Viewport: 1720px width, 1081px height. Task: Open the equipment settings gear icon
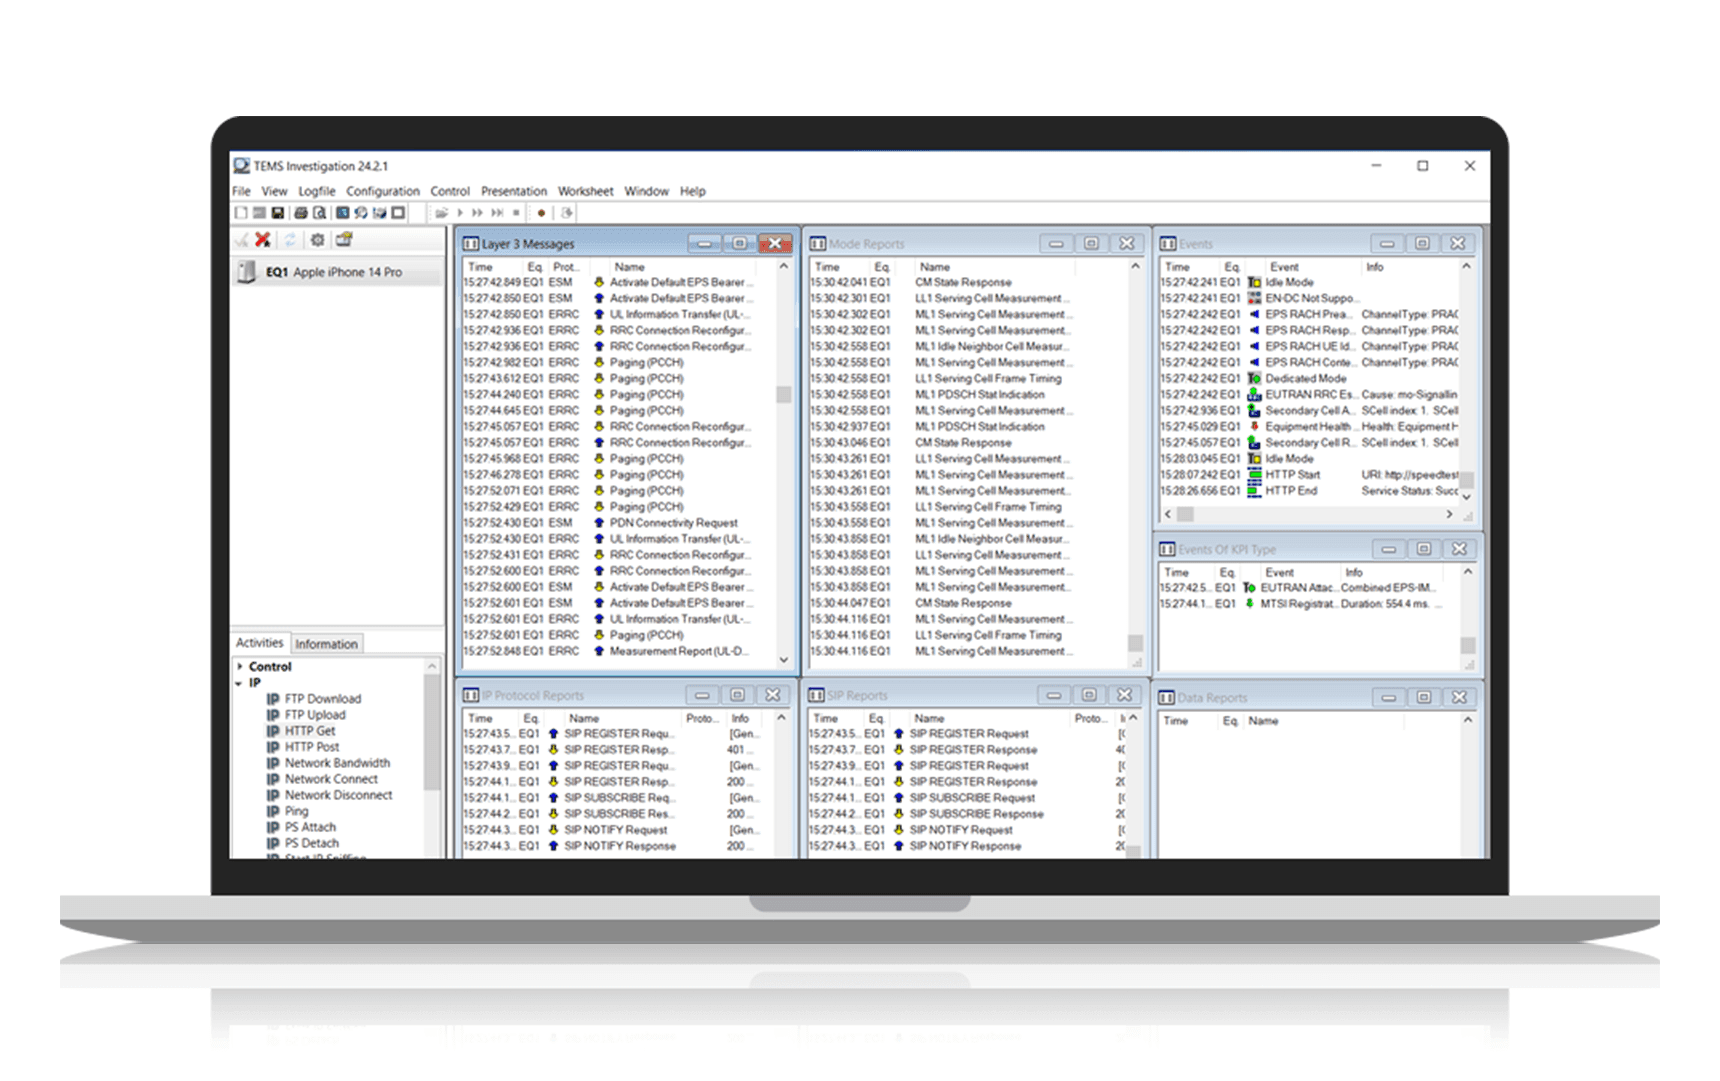(x=317, y=240)
